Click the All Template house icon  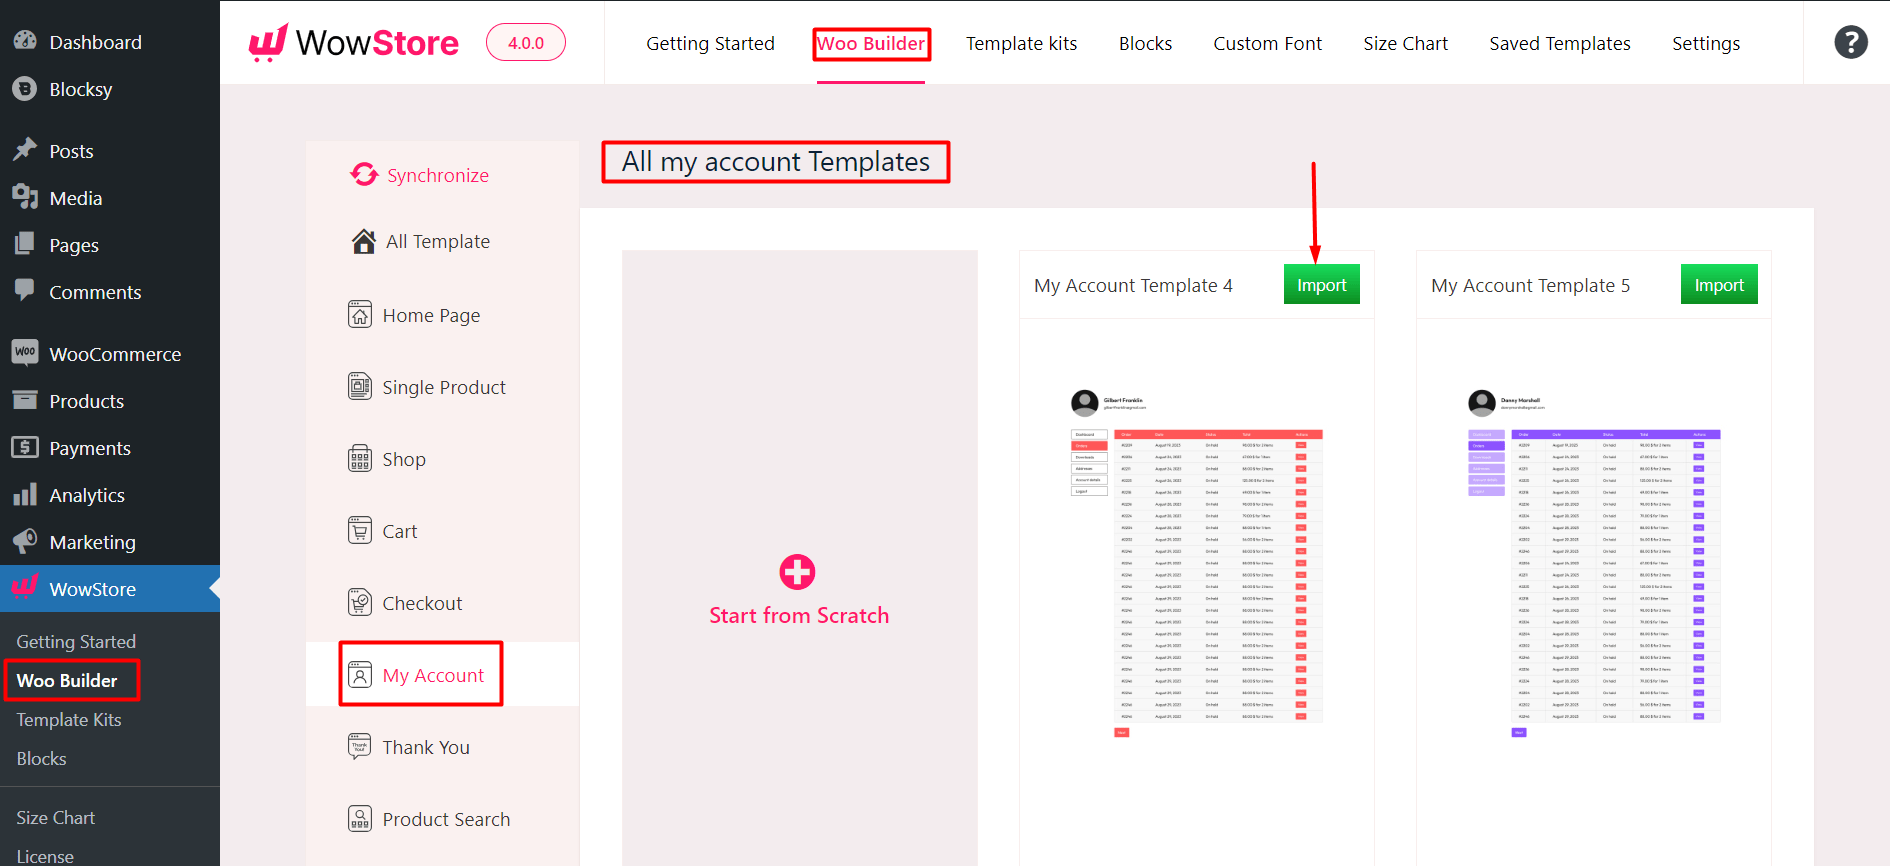[x=364, y=241]
